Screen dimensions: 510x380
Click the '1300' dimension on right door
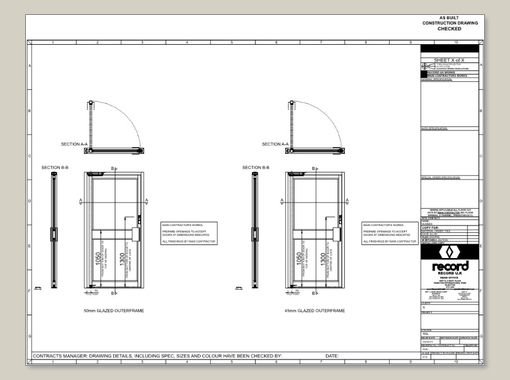click(x=323, y=260)
